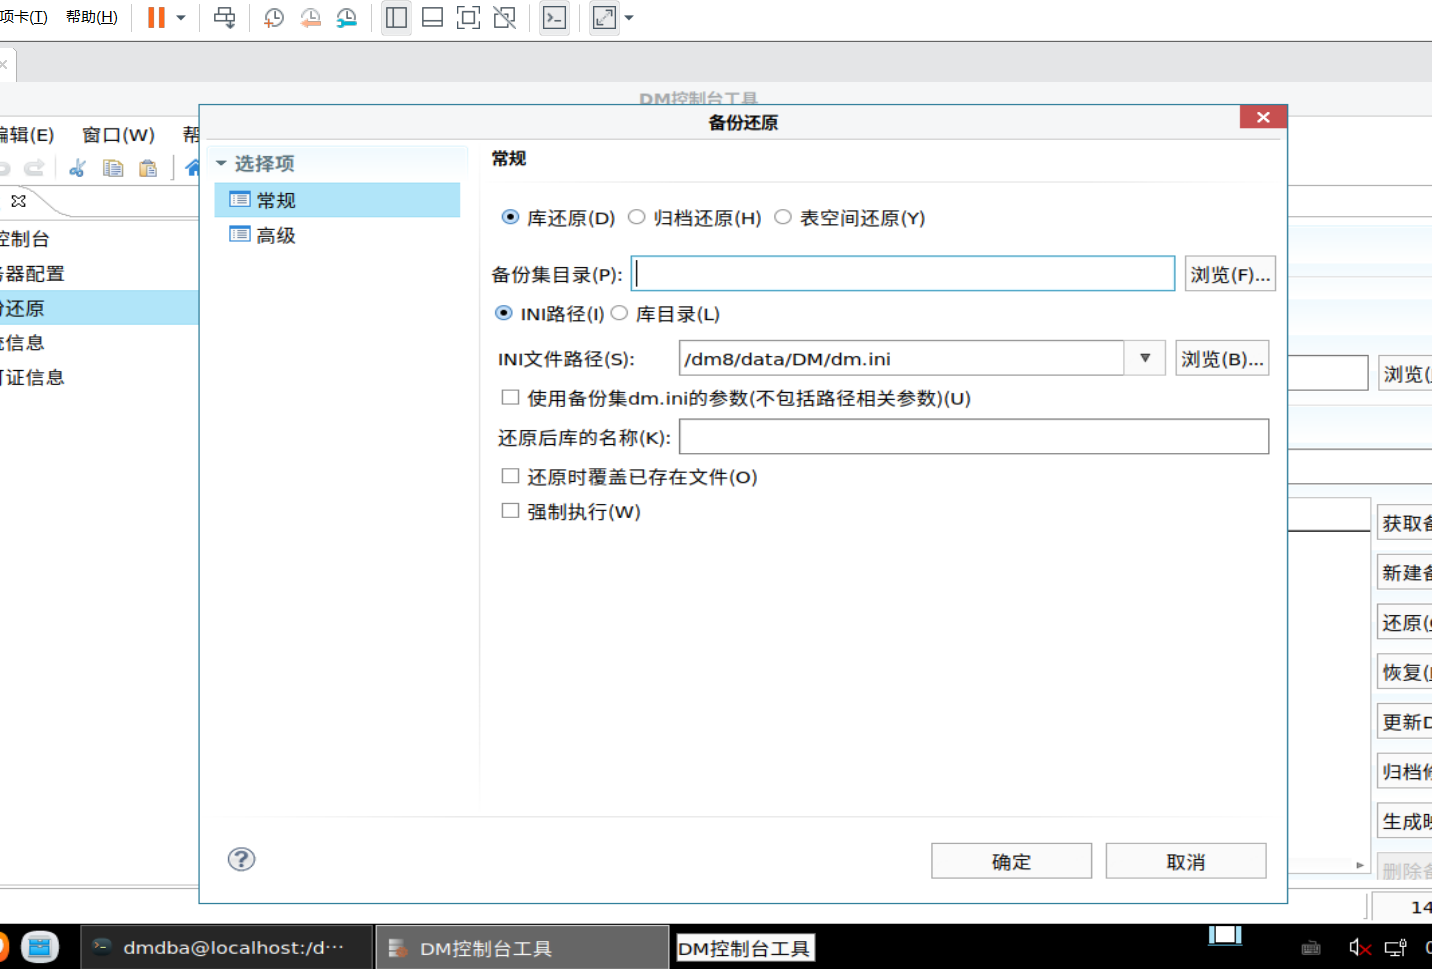
Task: Click the keyboard icon in system tray
Action: tap(1311, 947)
